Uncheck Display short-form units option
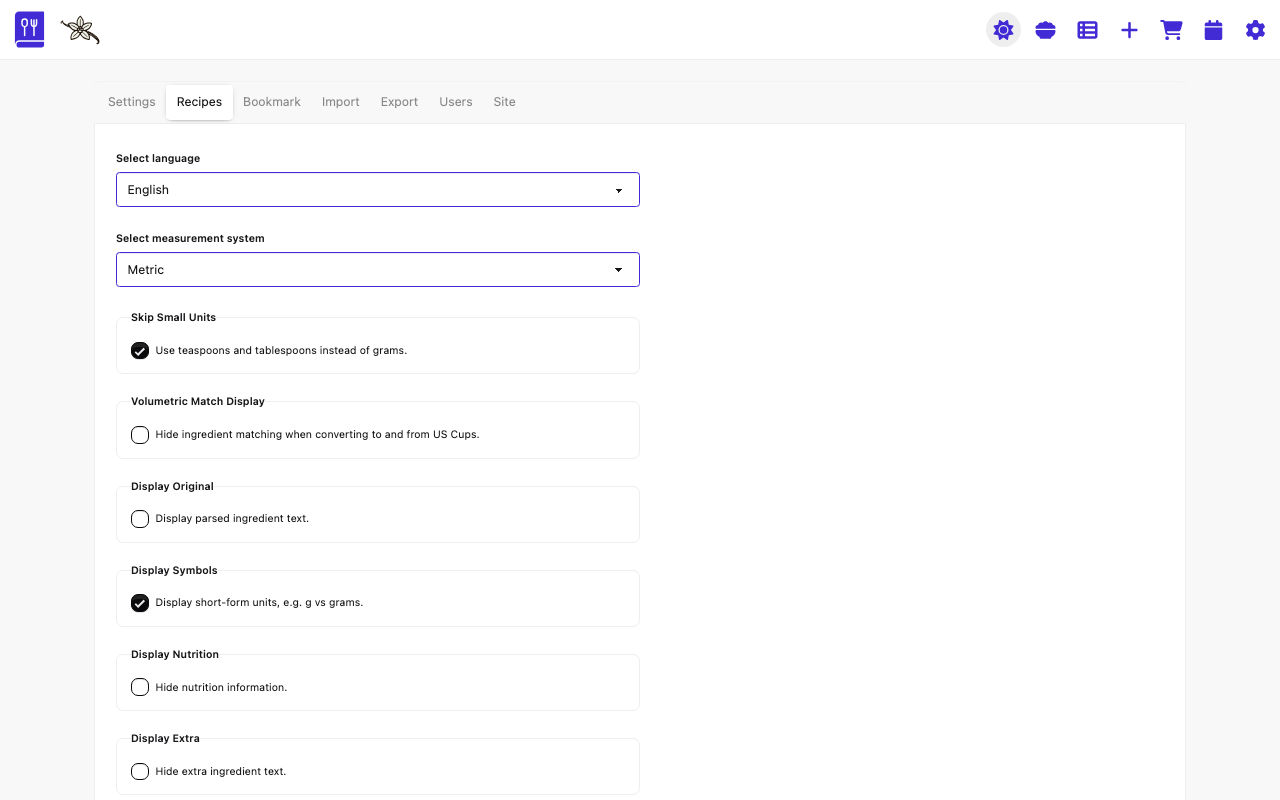 pyautogui.click(x=140, y=603)
